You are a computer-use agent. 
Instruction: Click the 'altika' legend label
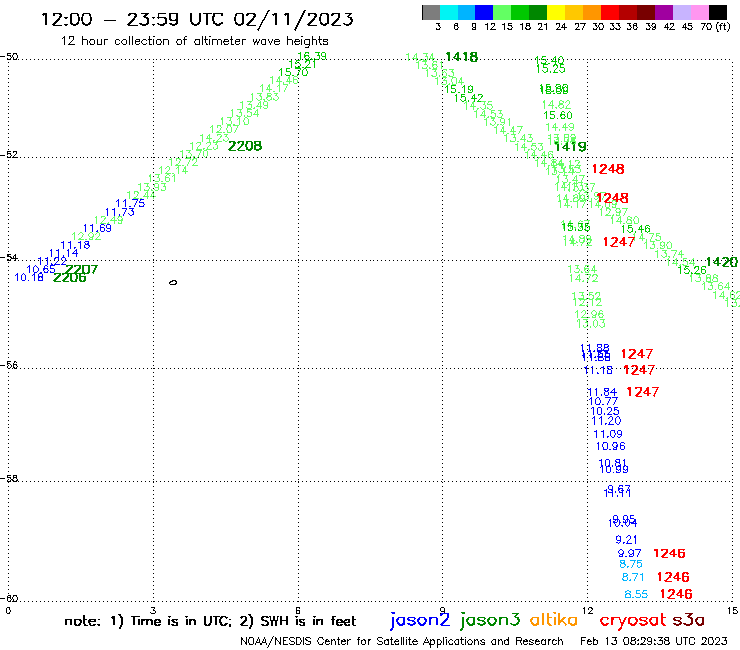pyautogui.click(x=554, y=620)
